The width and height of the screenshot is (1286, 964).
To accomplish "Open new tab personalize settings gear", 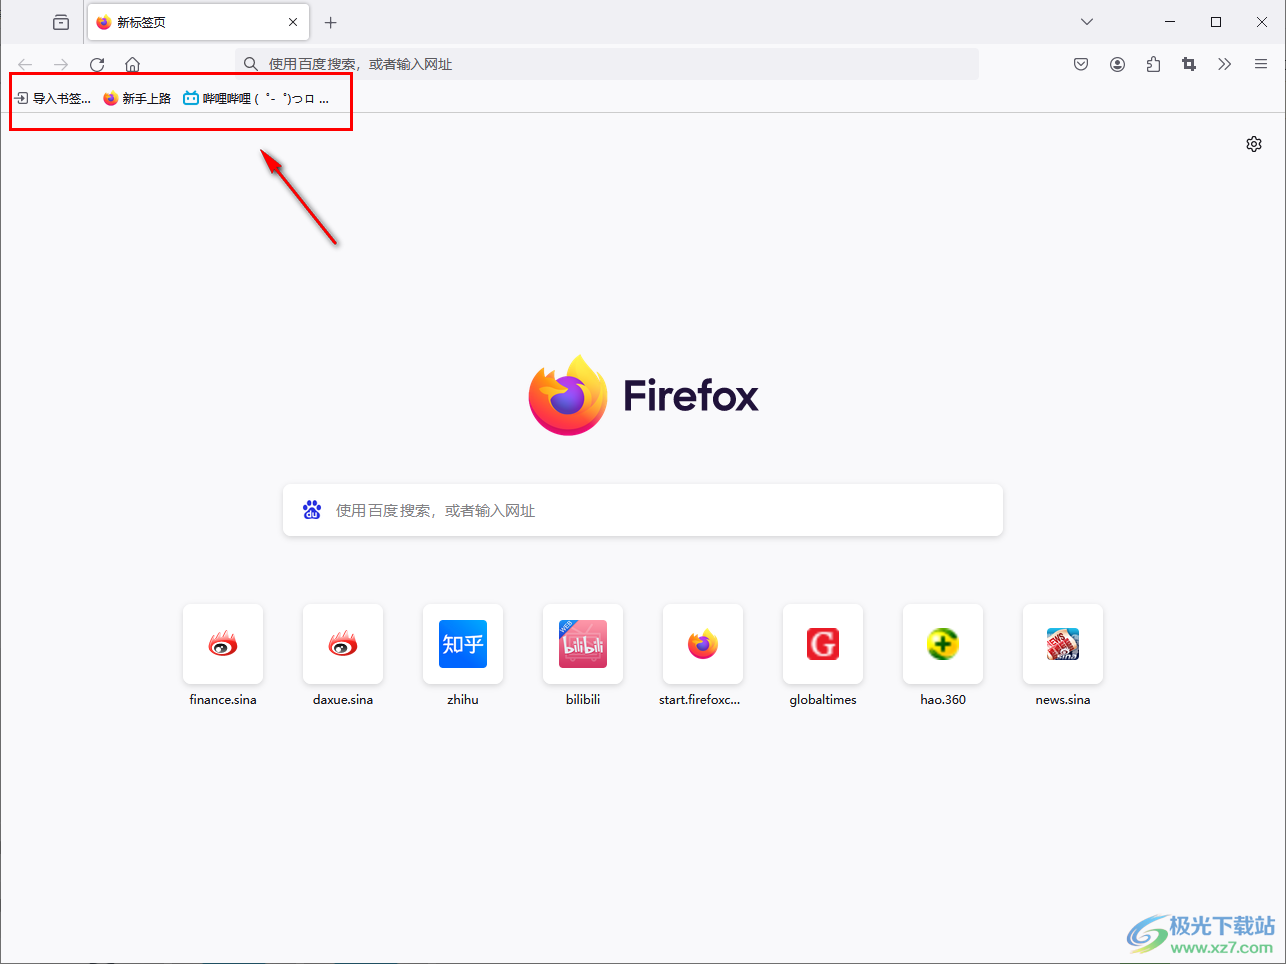I will click(x=1254, y=144).
